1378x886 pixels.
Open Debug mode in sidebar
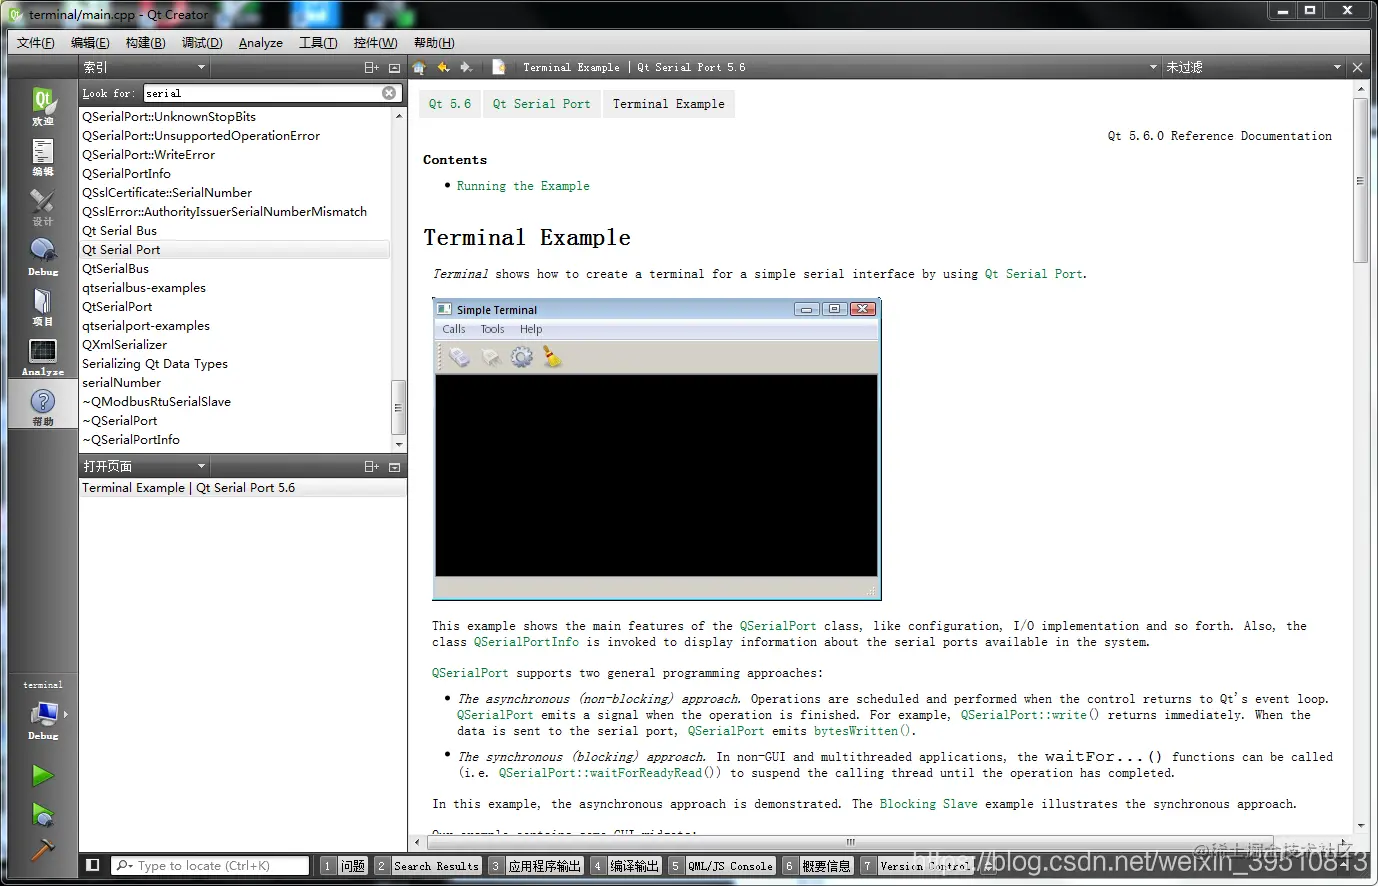pyautogui.click(x=43, y=256)
